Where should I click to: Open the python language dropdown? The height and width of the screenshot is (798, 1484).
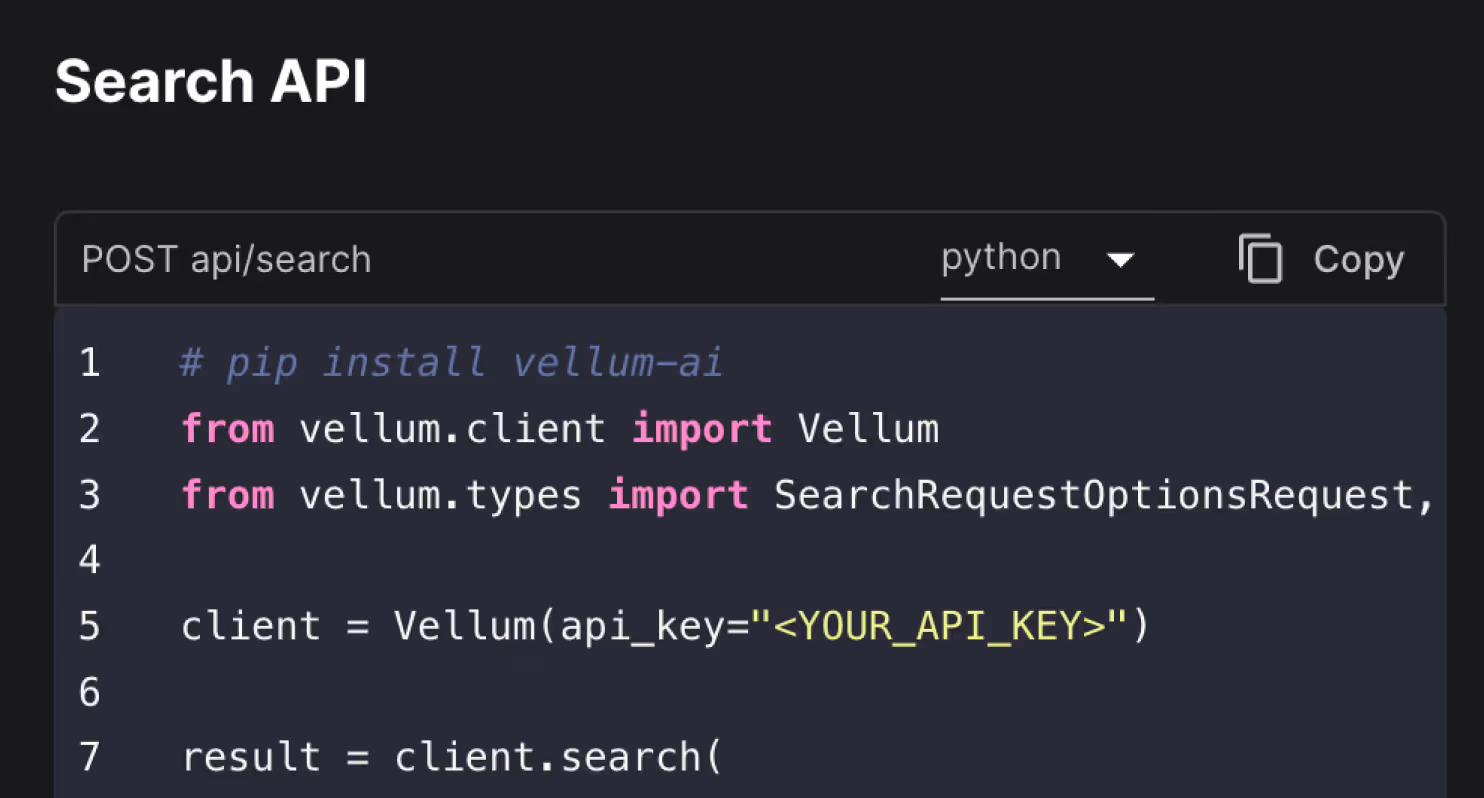(x=1047, y=260)
